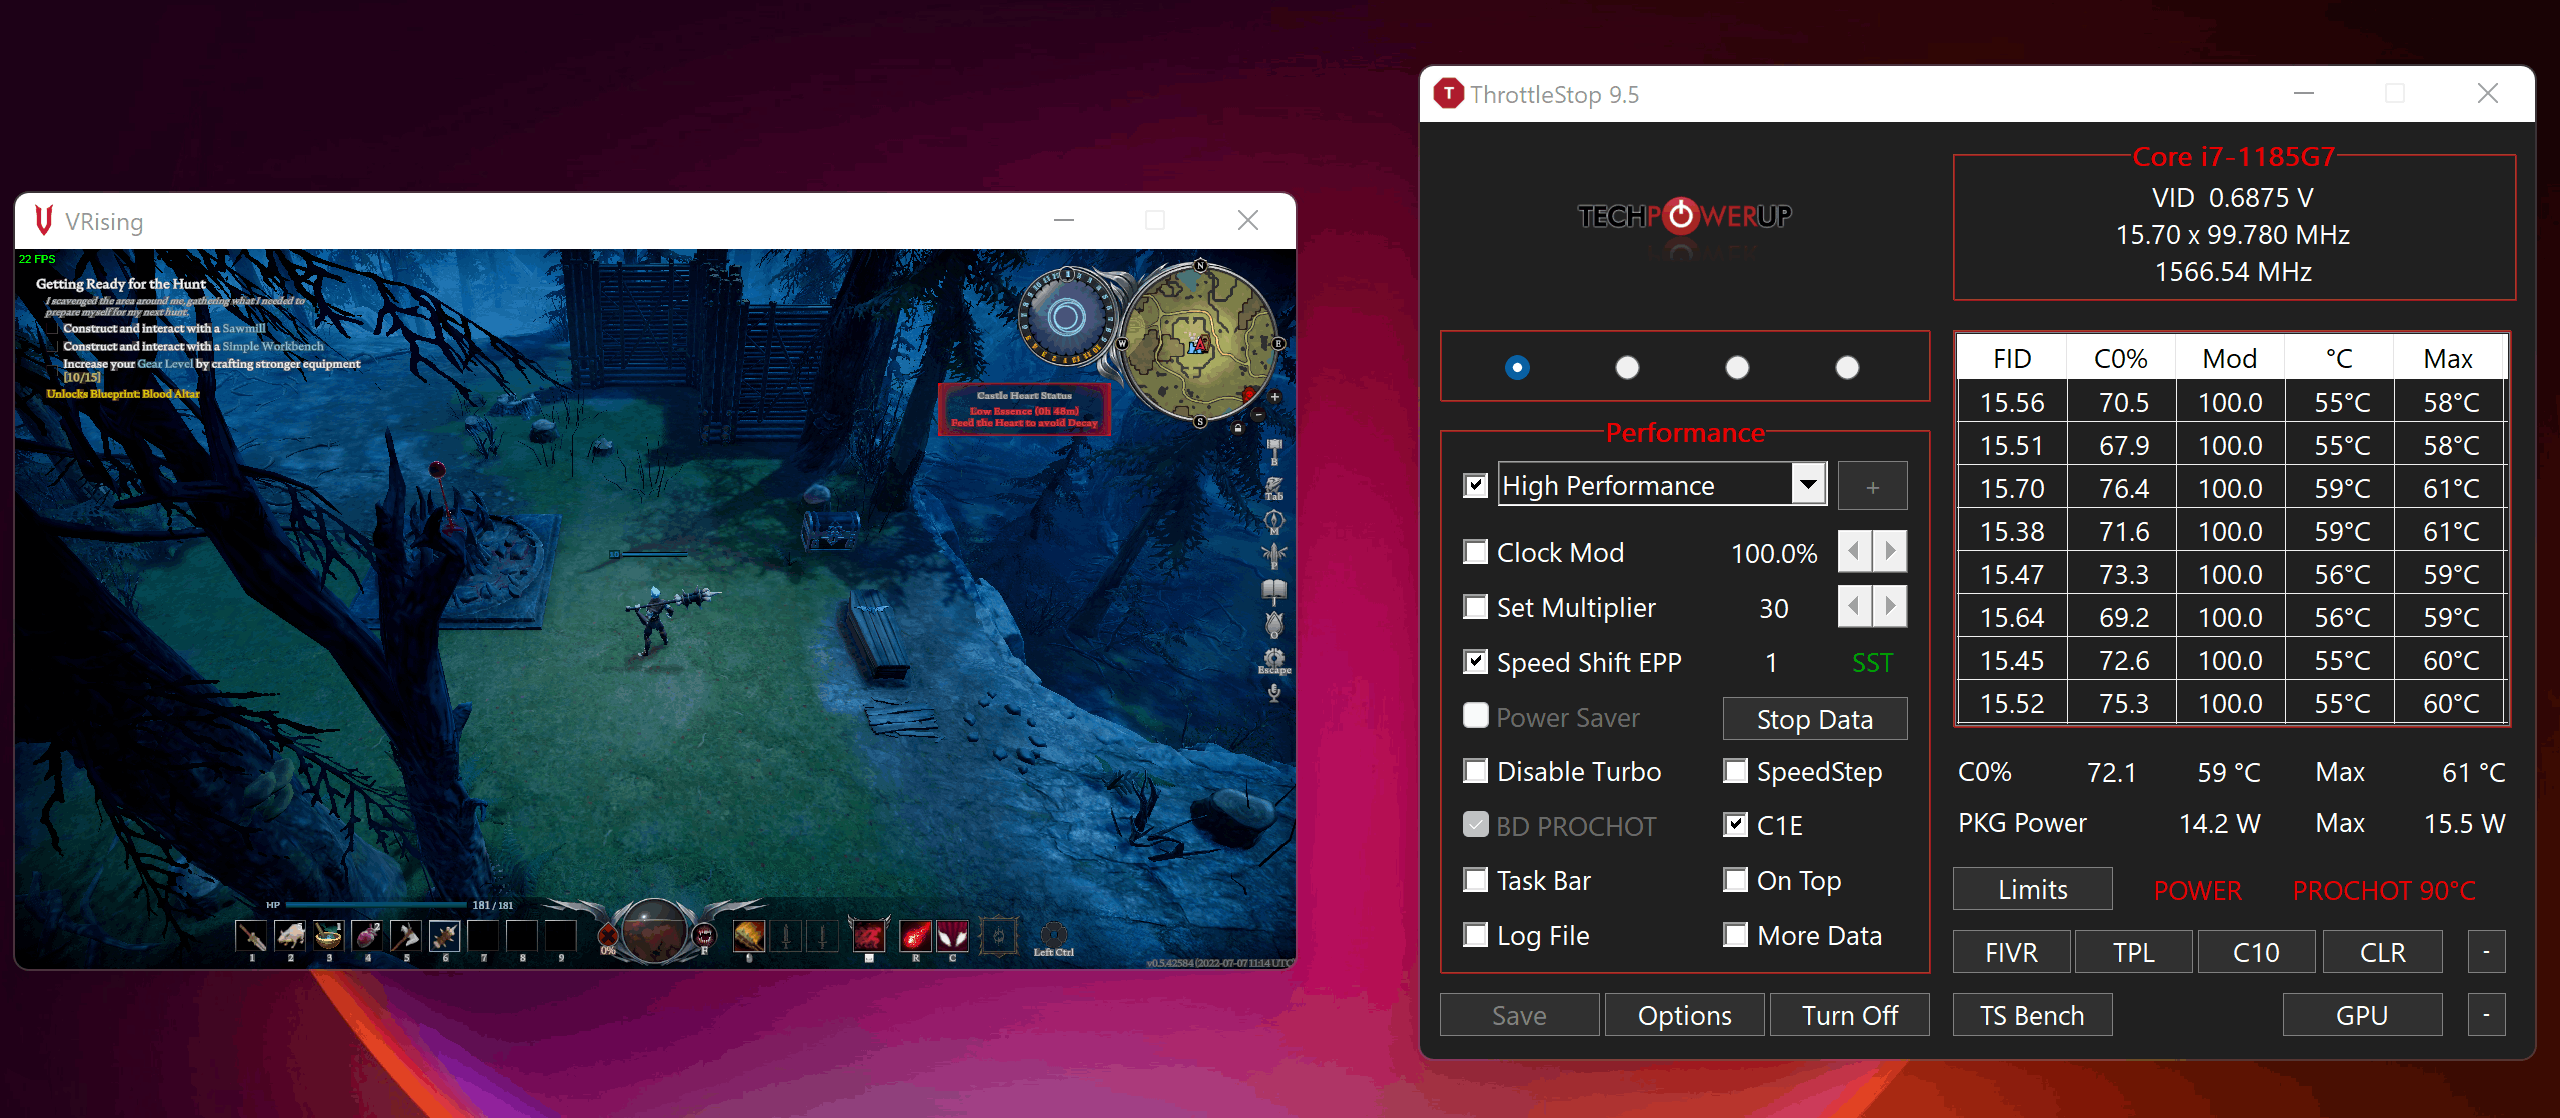Increase the Set Multiplier with right arrow
The height and width of the screenshot is (1118, 2560).
tap(1890, 607)
